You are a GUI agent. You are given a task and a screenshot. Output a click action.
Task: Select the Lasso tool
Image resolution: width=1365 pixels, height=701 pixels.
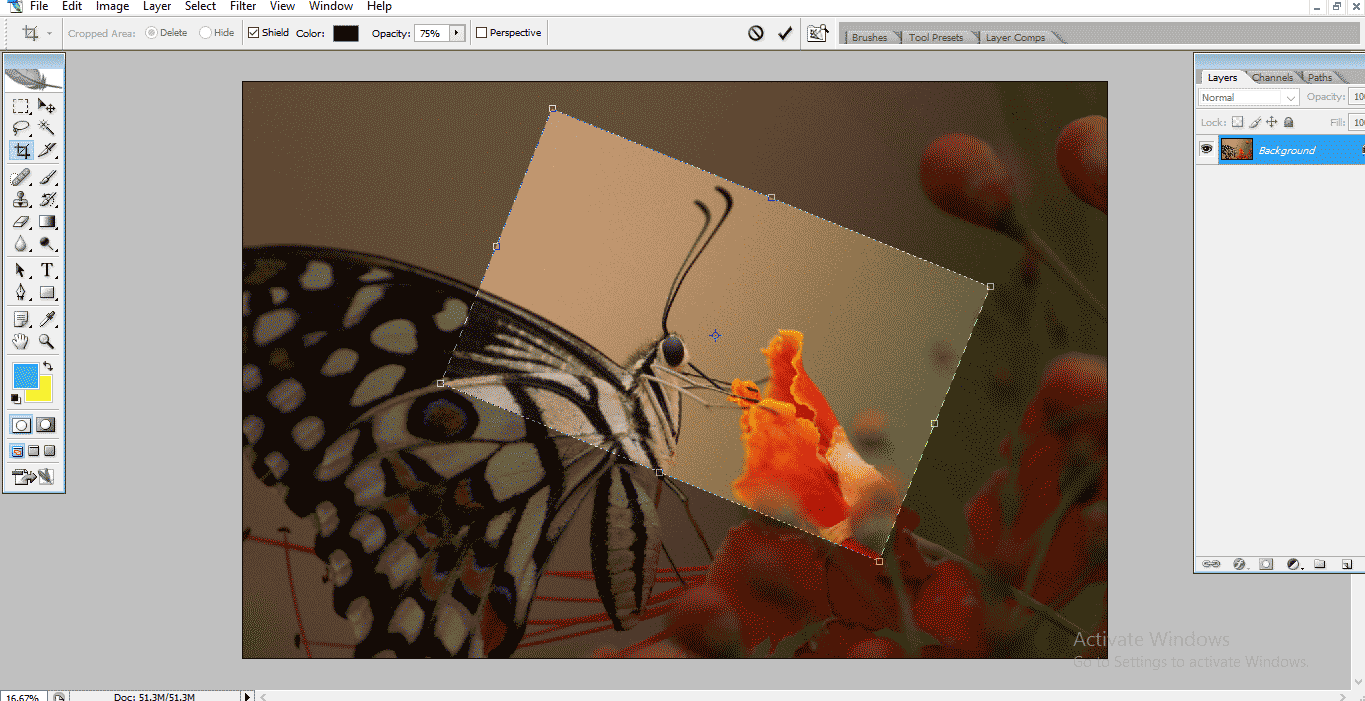pyautogui.click(x=20, y=128)
